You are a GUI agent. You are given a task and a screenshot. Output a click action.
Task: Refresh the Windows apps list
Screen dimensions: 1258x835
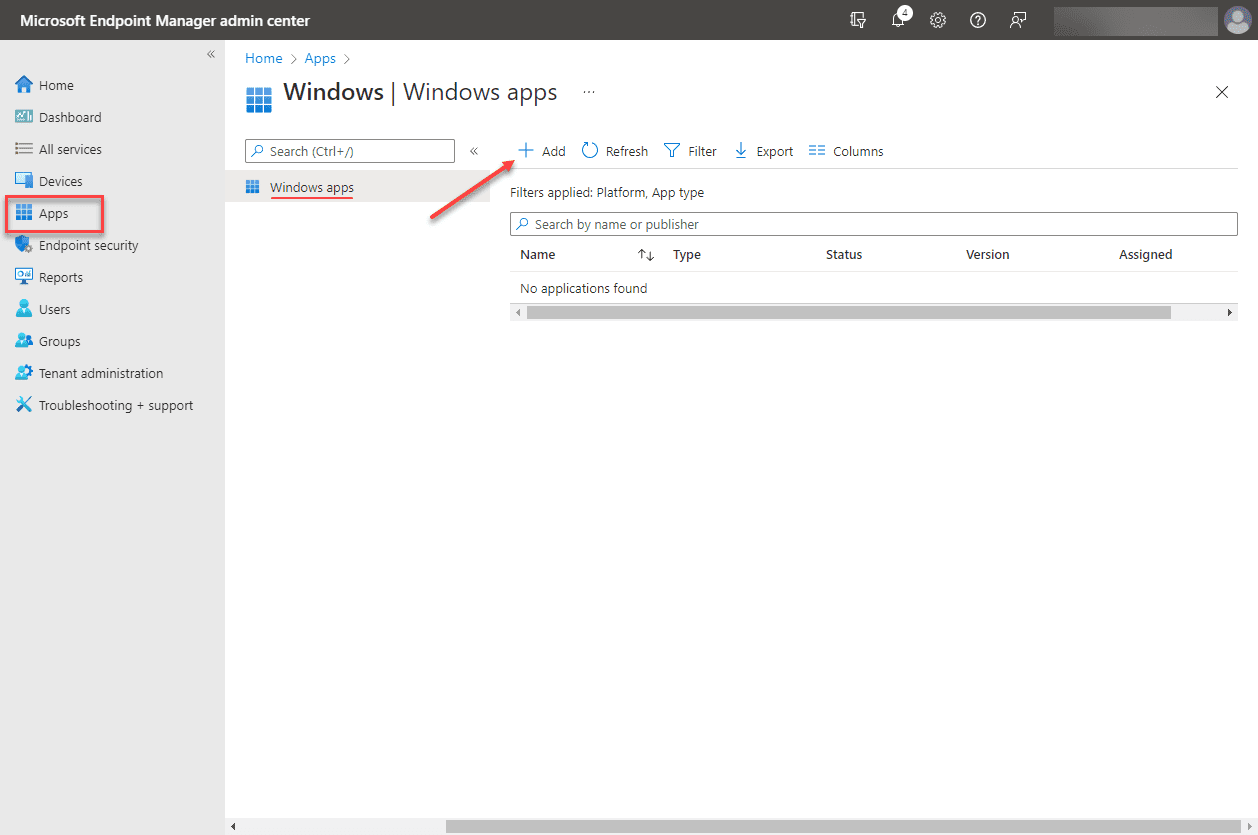click(x=614, y=150)
